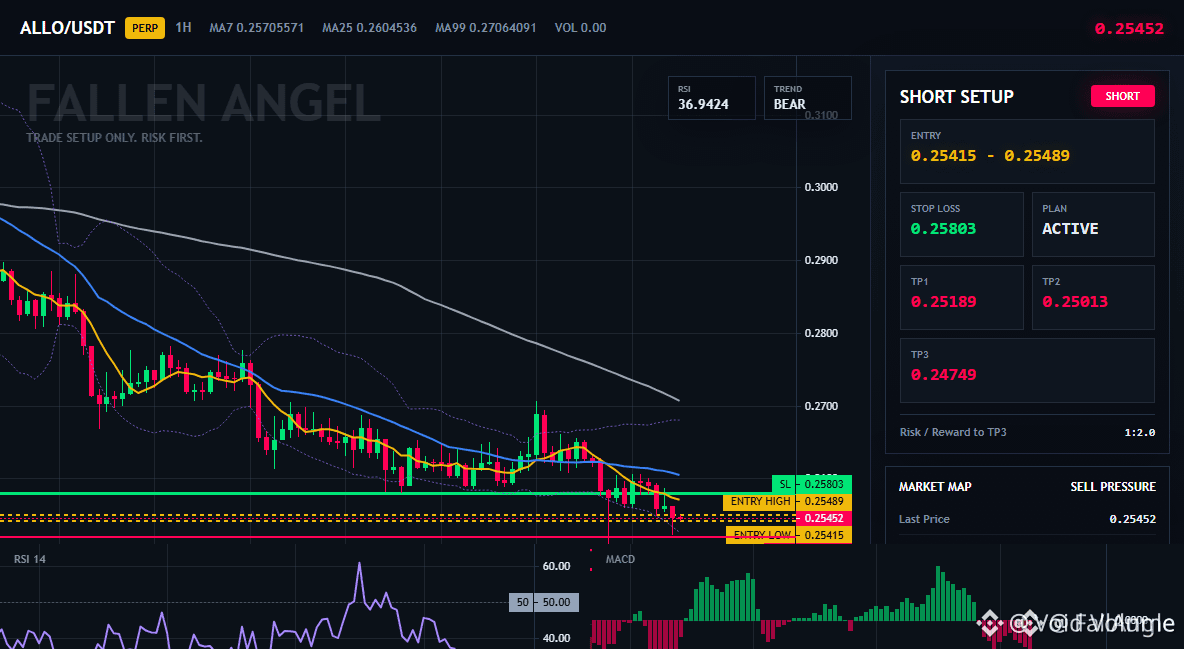Viewport: 1184px width, 649px height.
Task: Click the Last Price value 0.25452
Action: point(1133,519)
